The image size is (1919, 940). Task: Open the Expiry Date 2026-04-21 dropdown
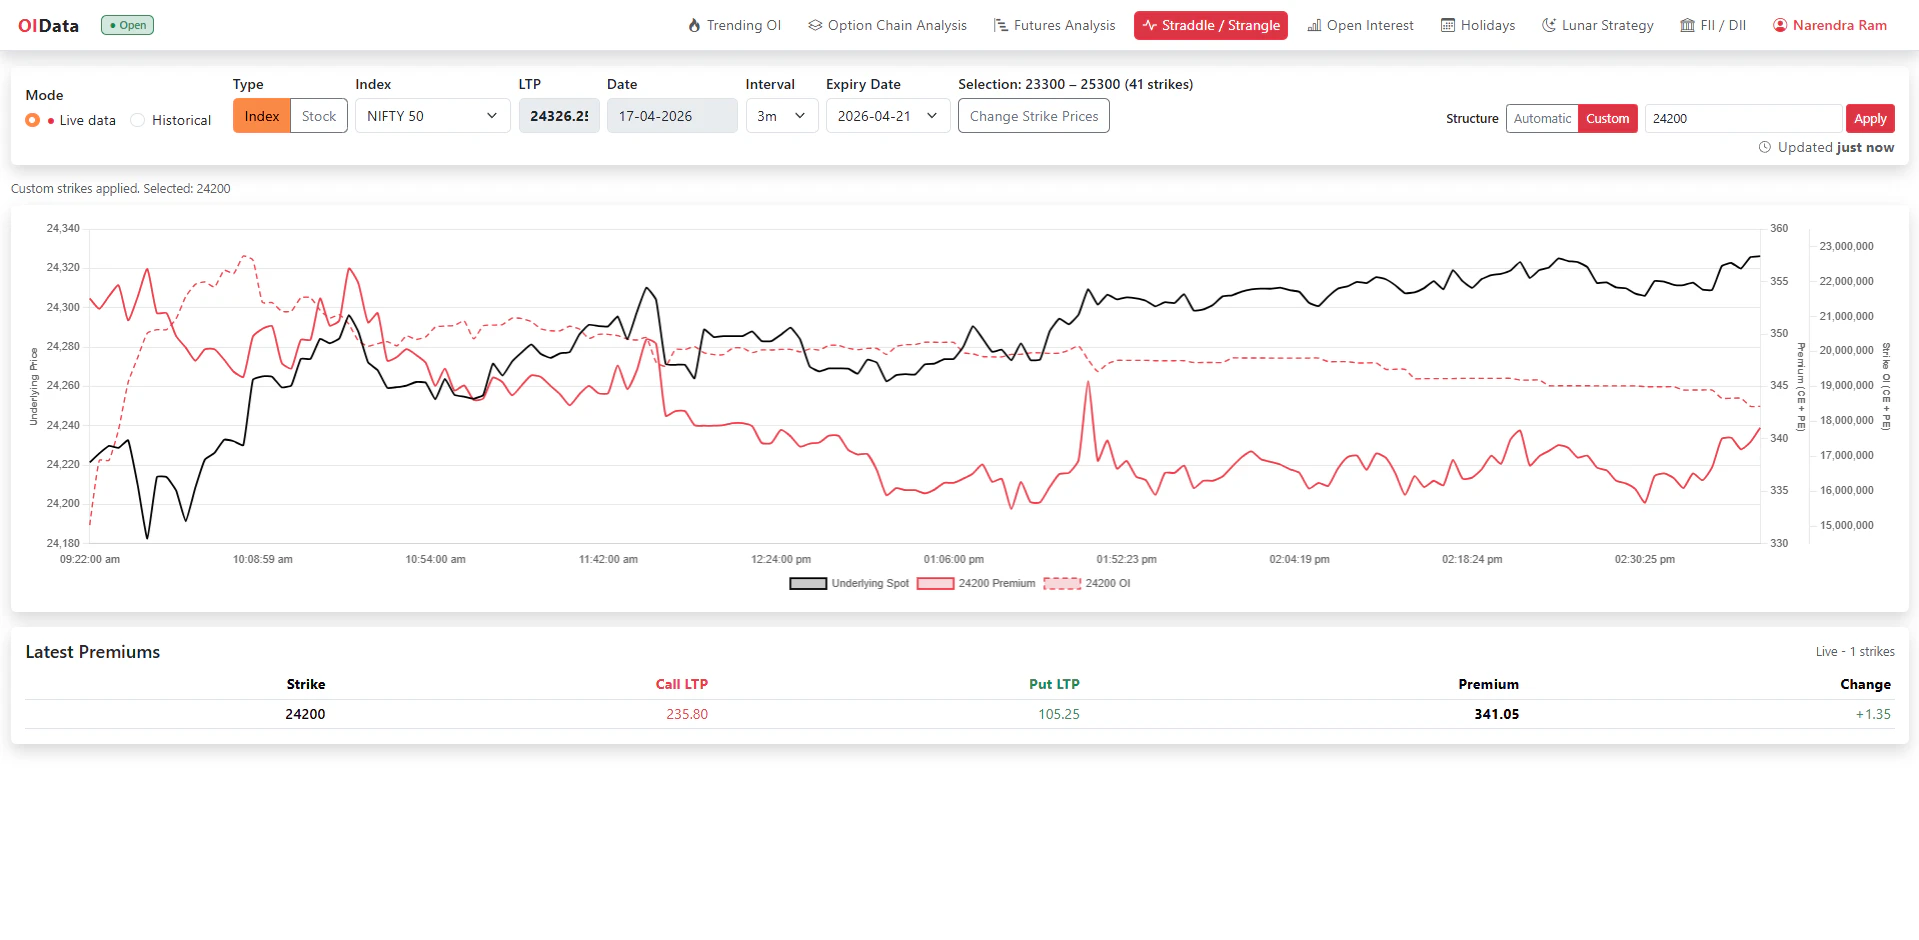point(888,116)
